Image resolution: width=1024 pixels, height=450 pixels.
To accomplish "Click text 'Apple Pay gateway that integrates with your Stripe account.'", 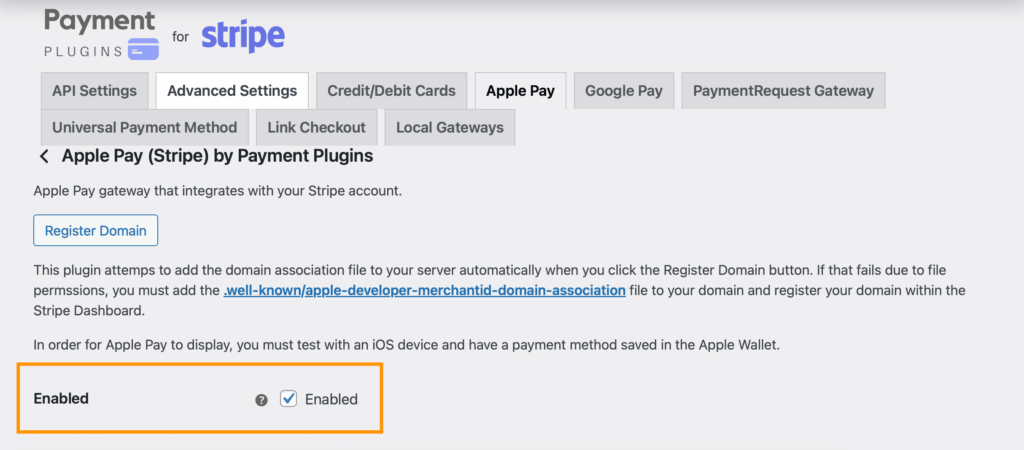I will click(x=217, y=192).
